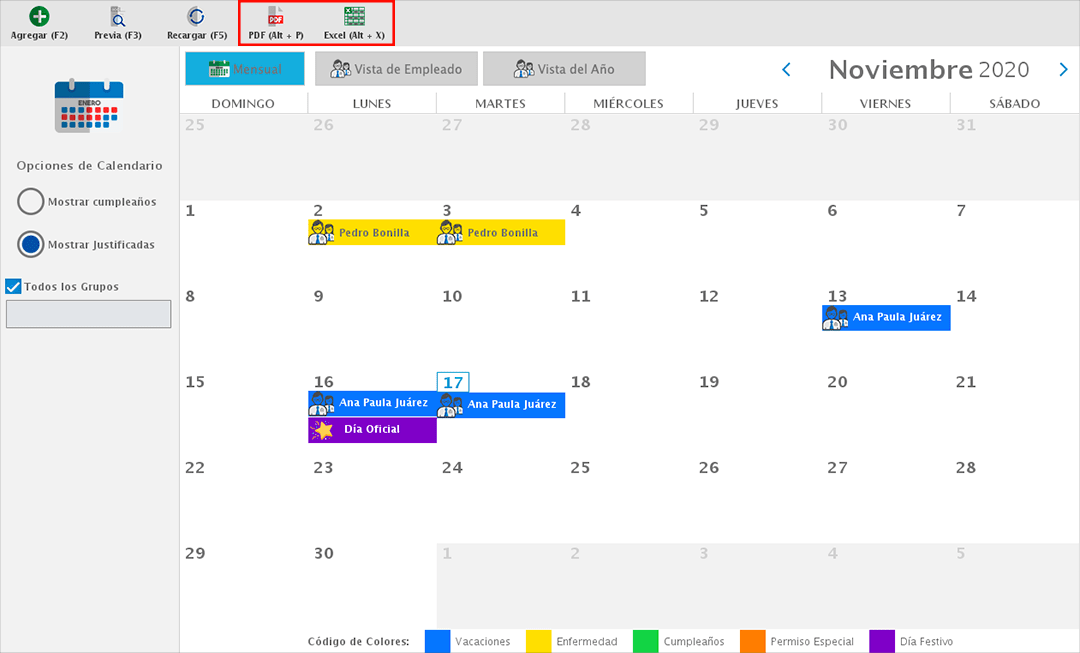Switch to Mensual view tab

[245, 69]
